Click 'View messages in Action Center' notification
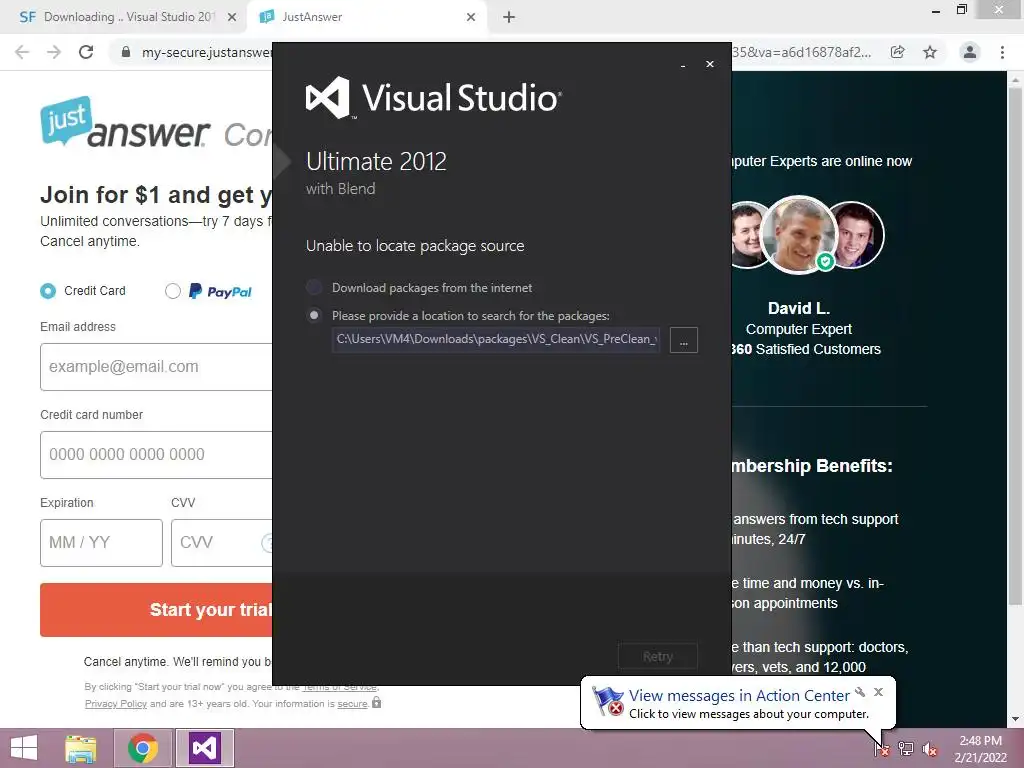 pos(739,696)
